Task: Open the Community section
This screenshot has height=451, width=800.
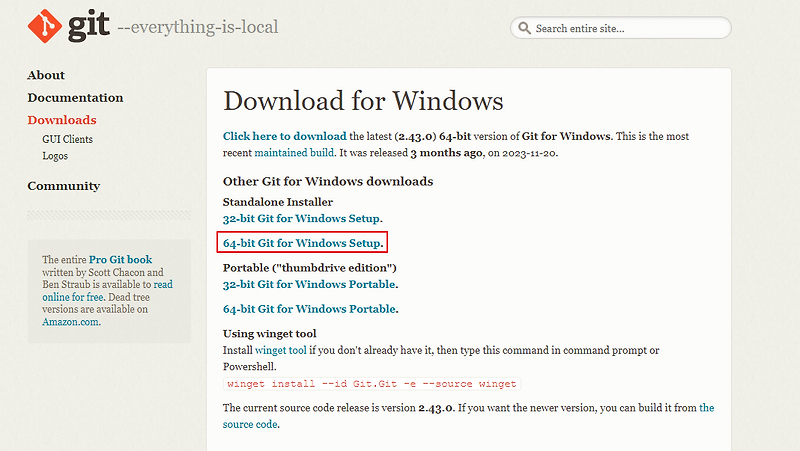Action: (x=64, y=186)
